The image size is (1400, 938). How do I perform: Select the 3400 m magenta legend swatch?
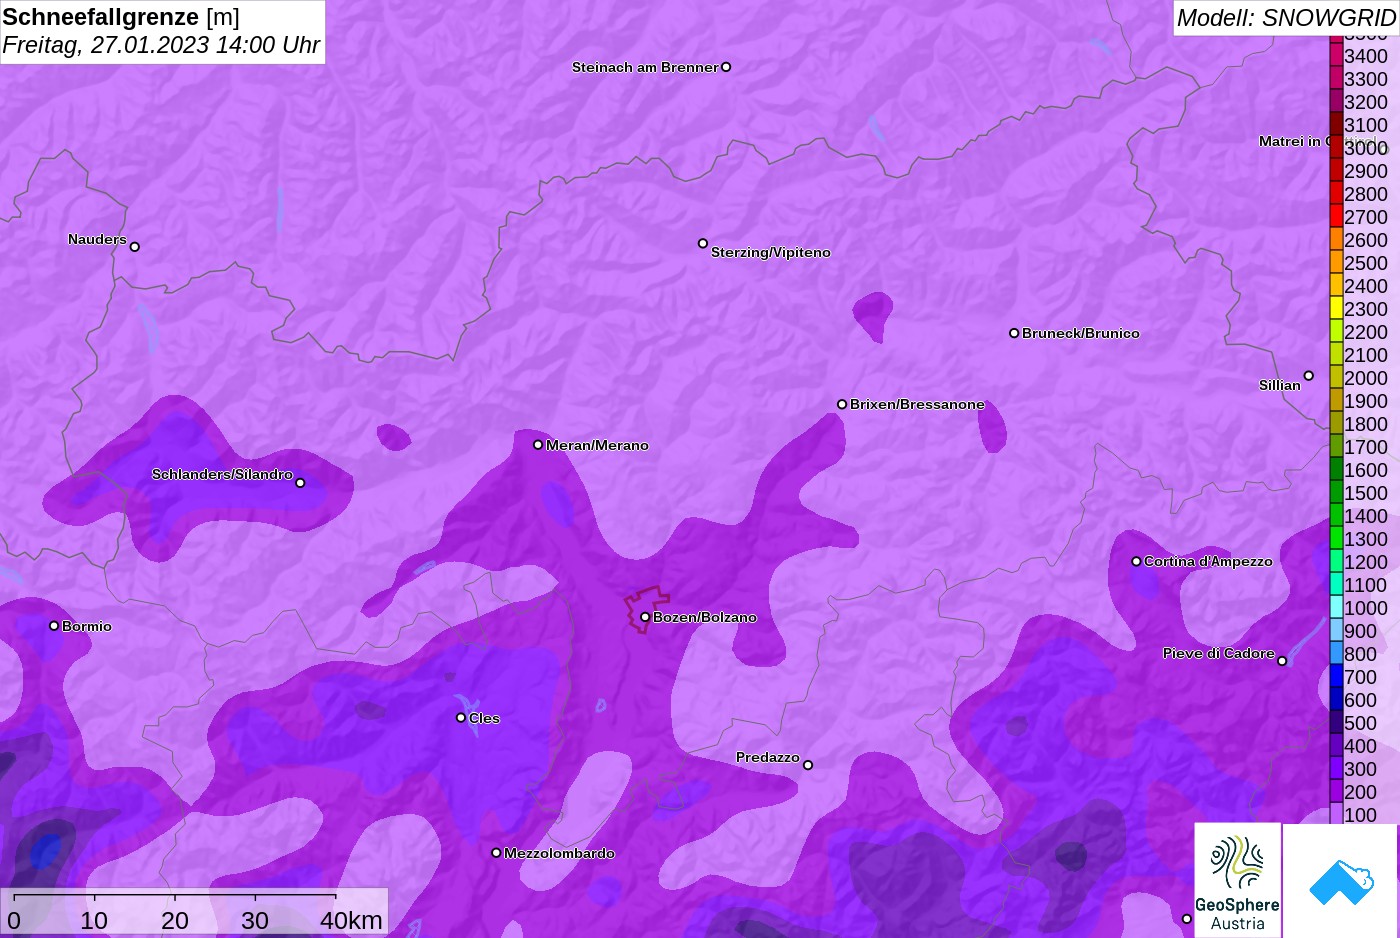tap(1336, 56)
